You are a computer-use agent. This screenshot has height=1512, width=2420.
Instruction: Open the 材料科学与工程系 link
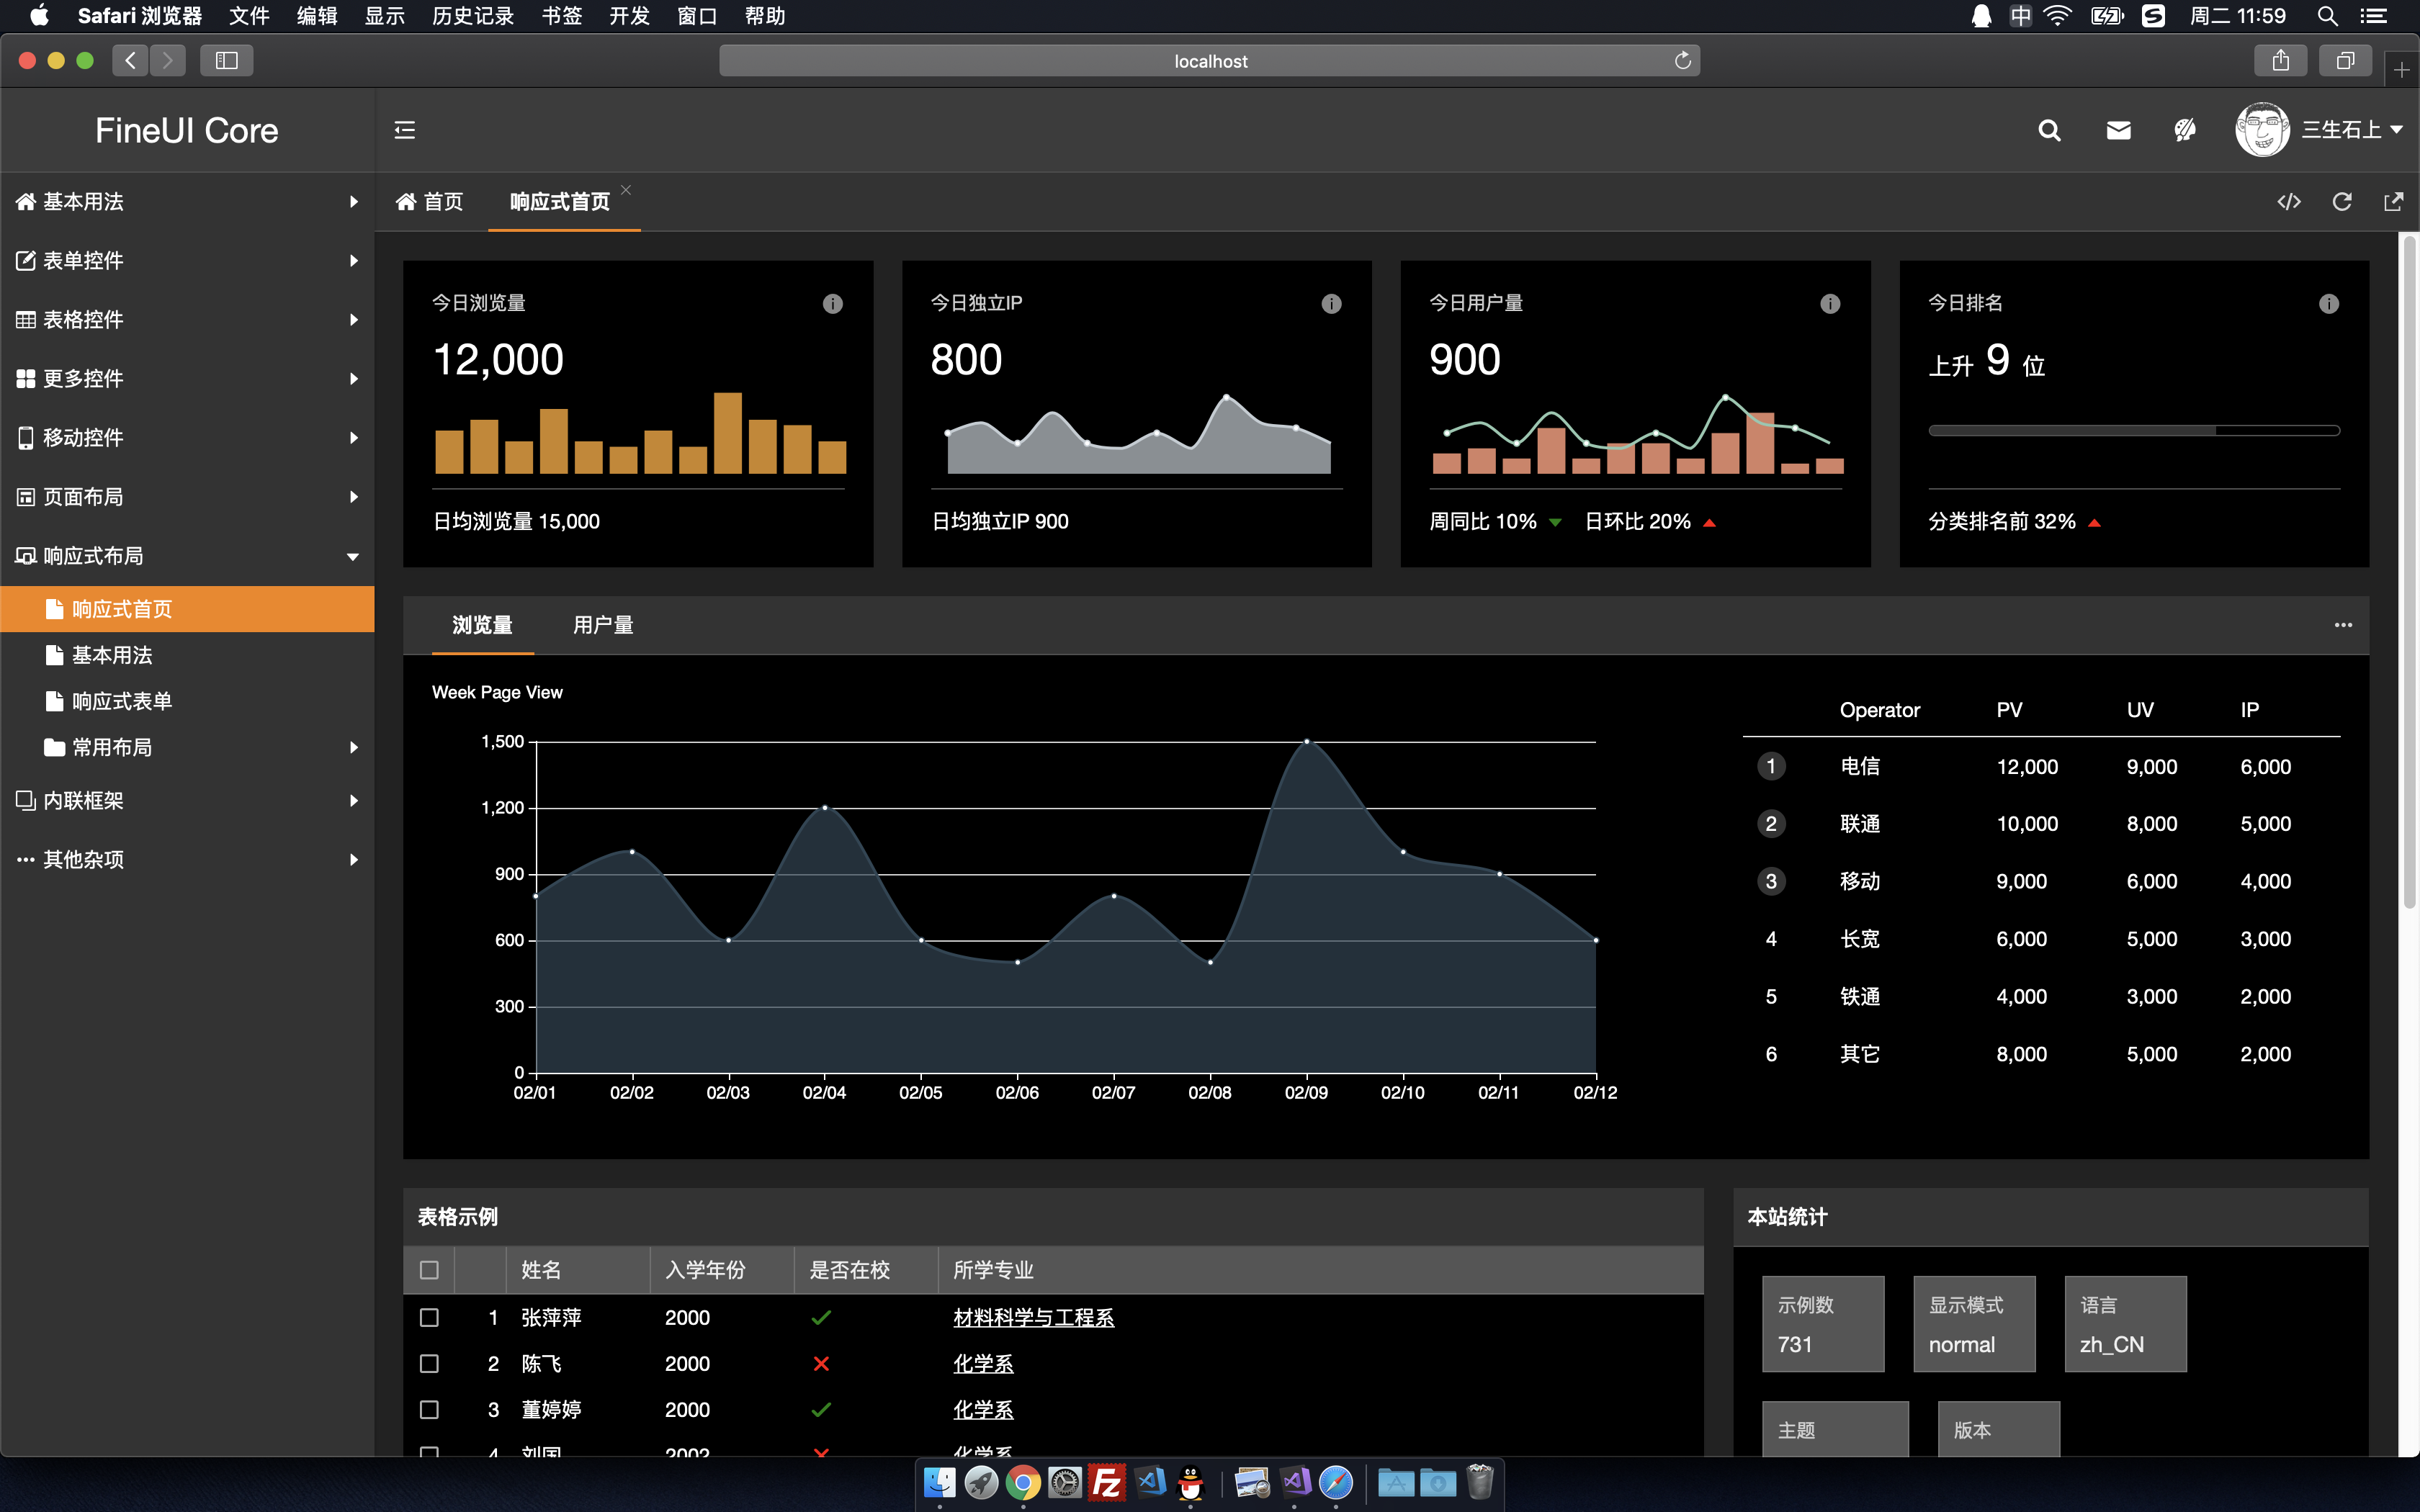click(1033, 1317)
